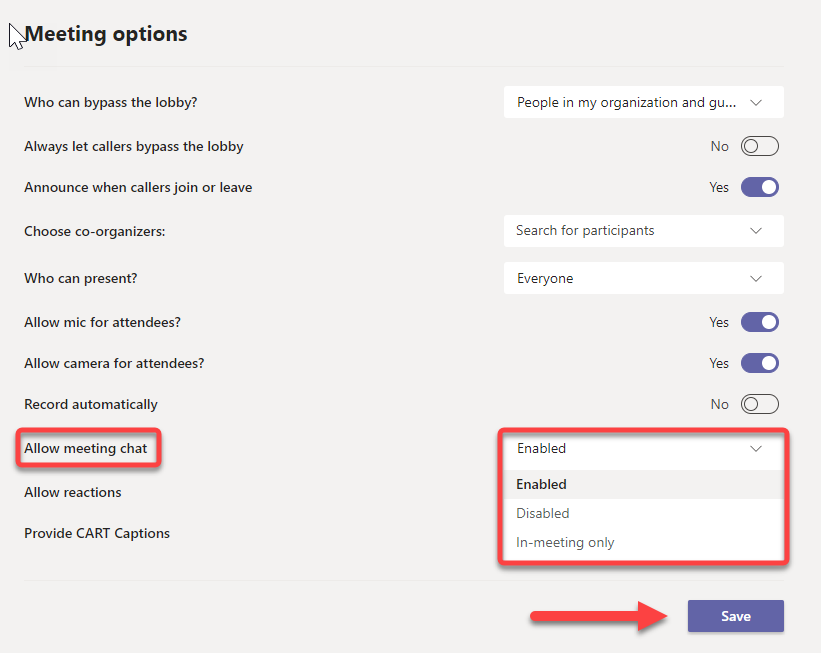Click the 'Provide CART Captions' label
The height and width of the screenshot is (653, 821).
point(97,533)
